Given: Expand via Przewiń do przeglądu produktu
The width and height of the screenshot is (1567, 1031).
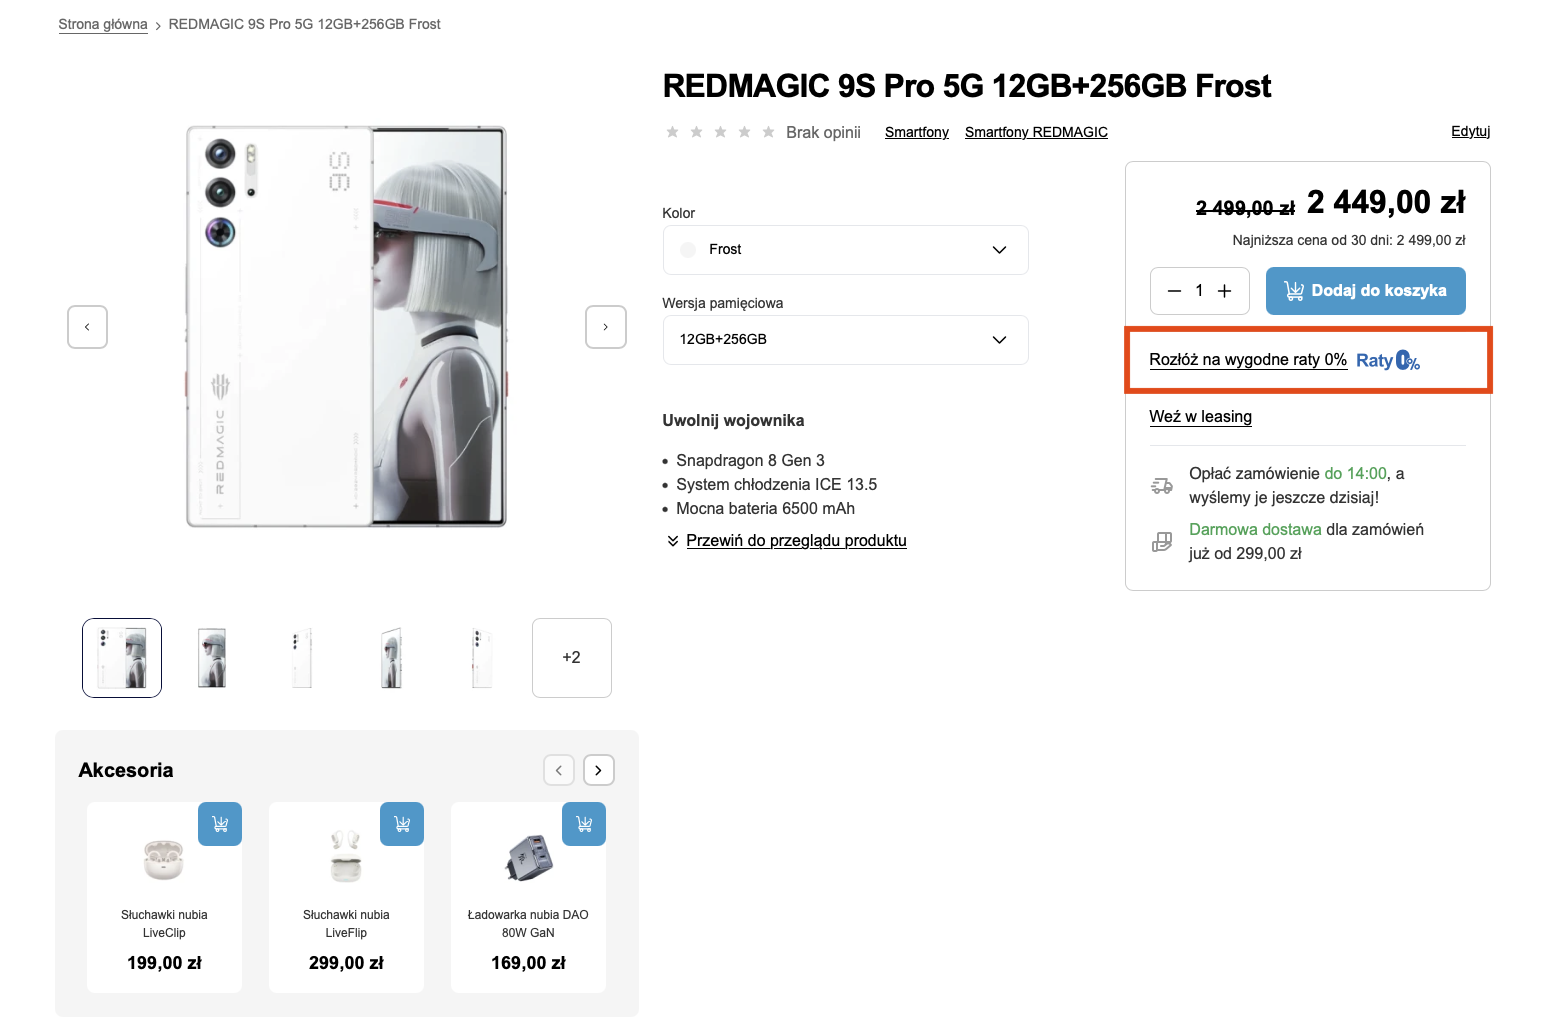Looking at the screenshot, I should coord(795,541).
